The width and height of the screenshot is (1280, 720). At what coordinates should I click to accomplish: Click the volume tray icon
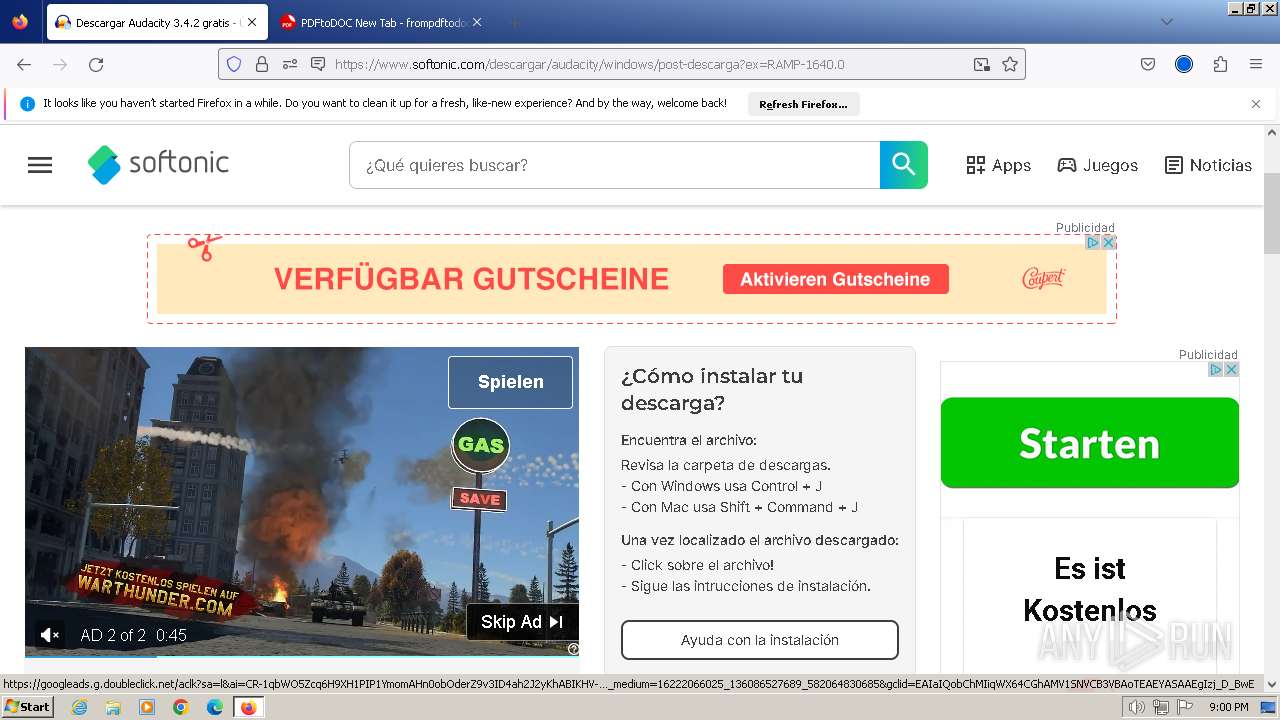1136,707
